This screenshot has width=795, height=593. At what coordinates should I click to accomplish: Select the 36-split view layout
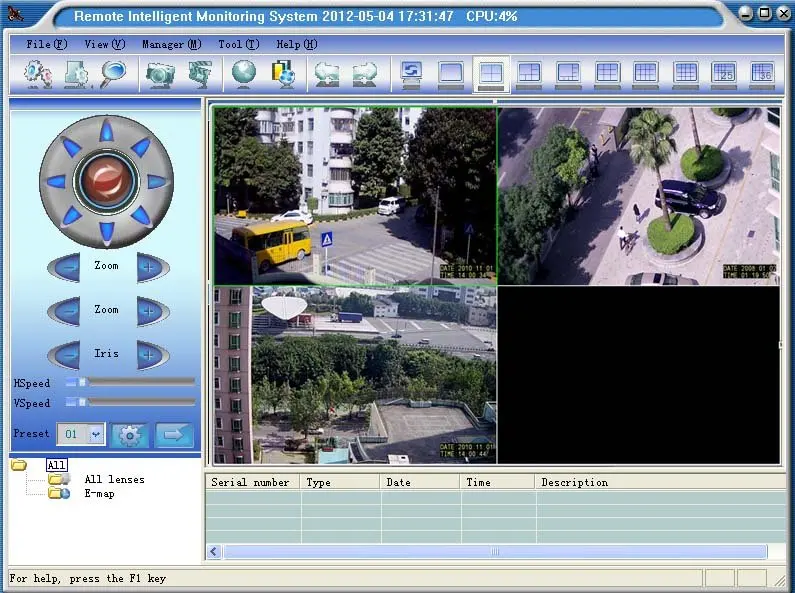[762, 75]
